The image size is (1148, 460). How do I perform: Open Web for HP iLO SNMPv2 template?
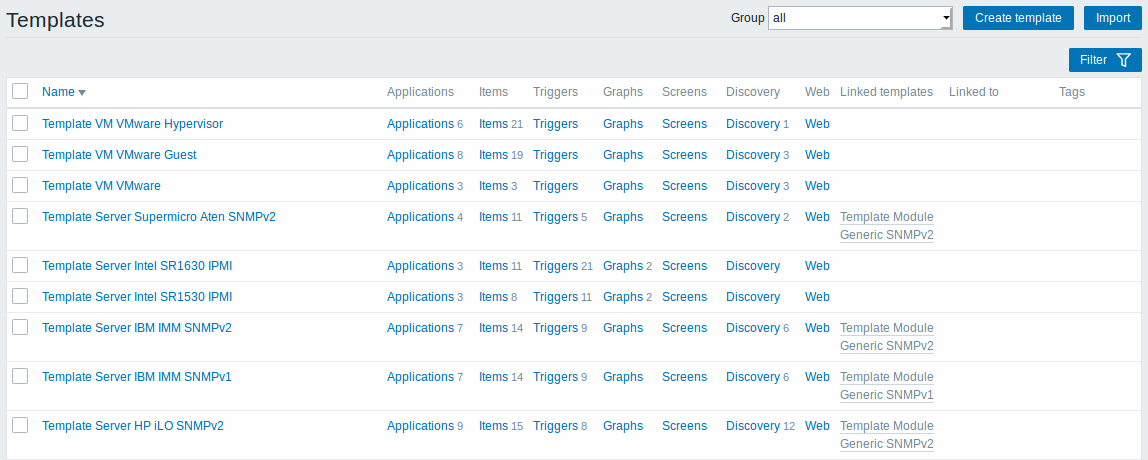817,426
